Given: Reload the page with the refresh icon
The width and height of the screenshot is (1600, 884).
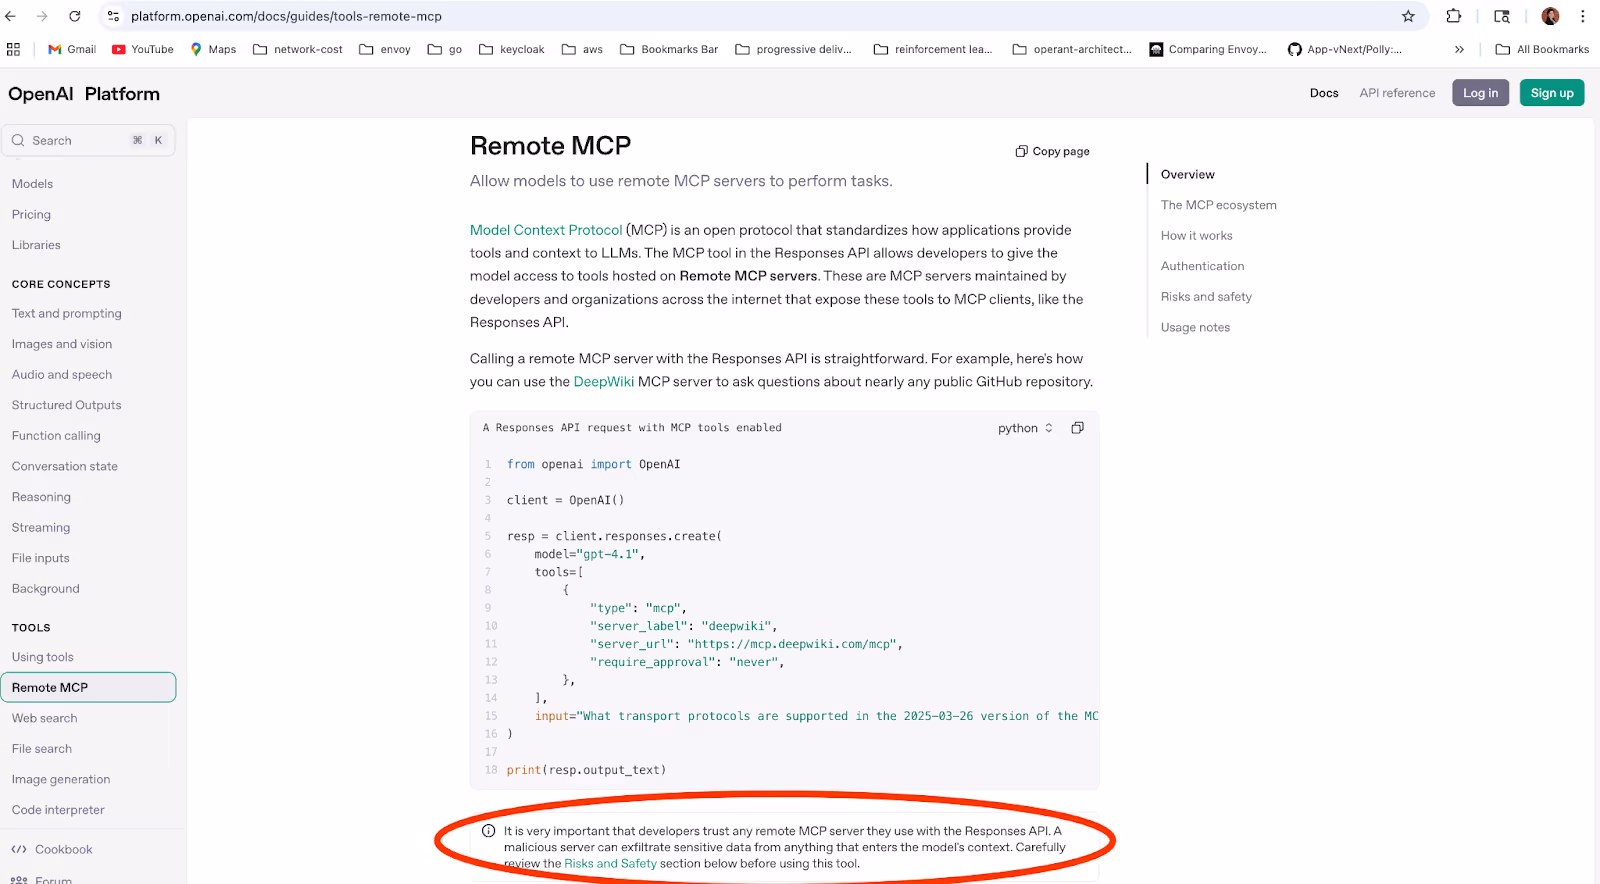Looking at the screenshot, I should tap(75, 16).
